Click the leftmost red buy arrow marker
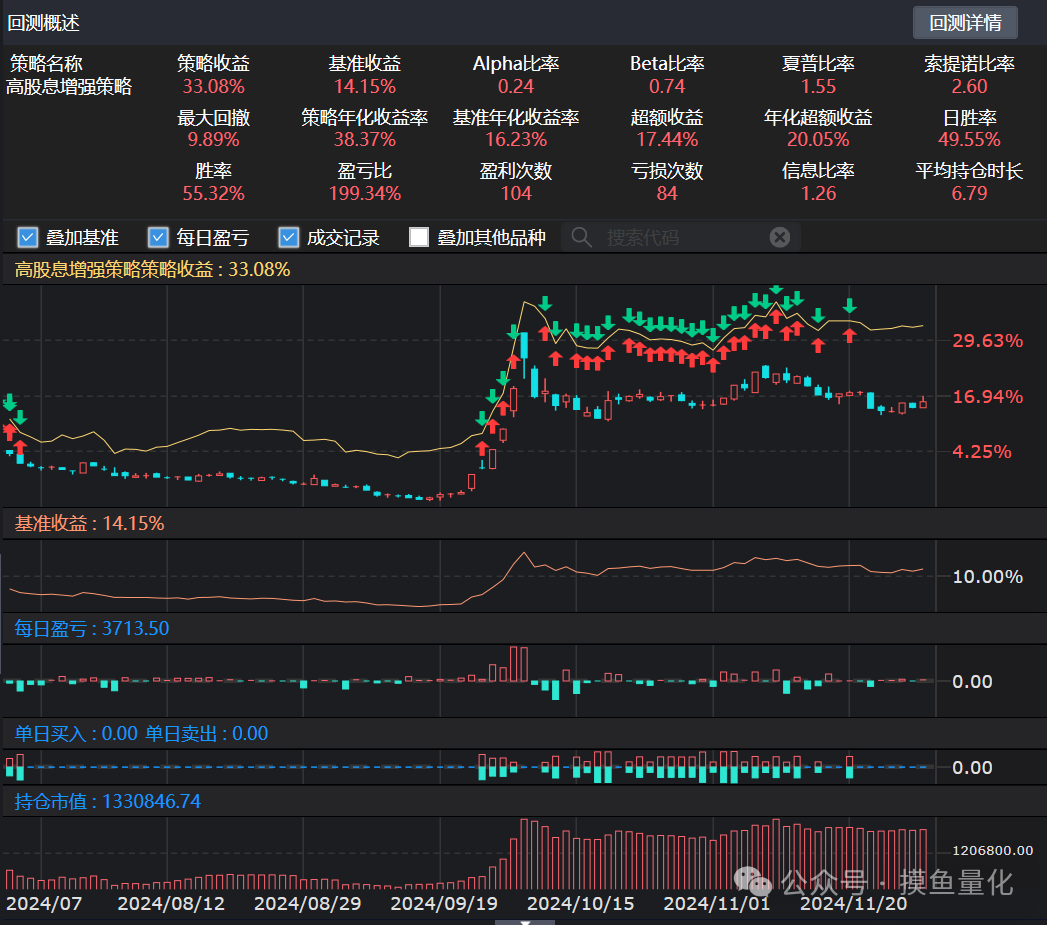 (10, 431)
